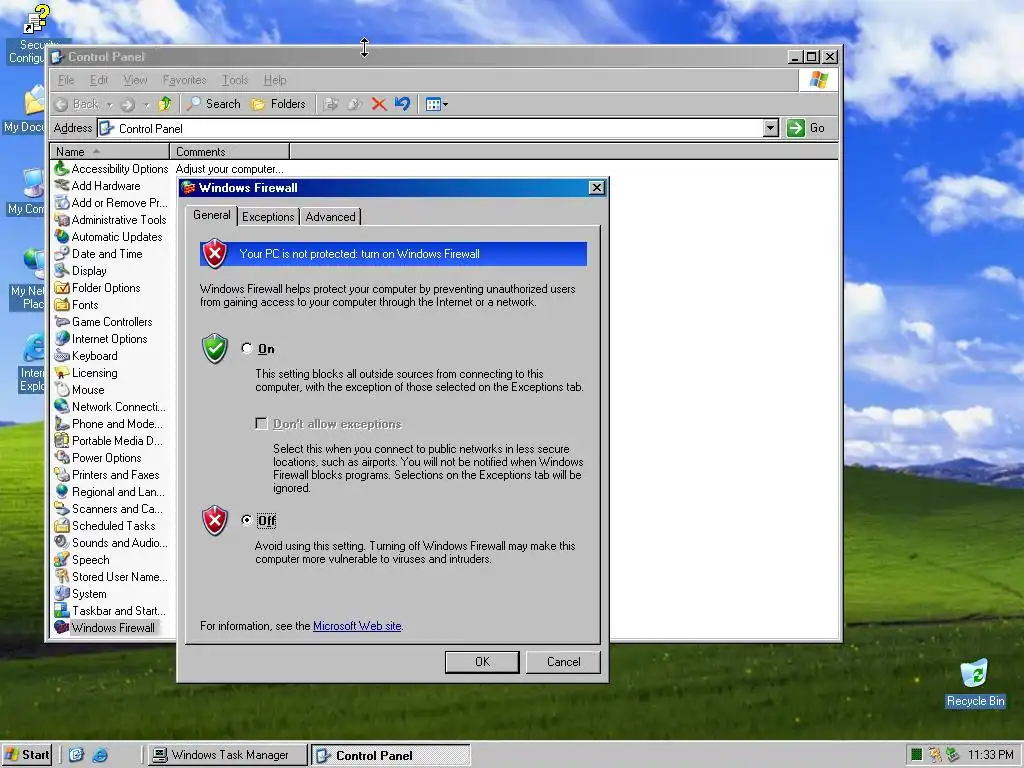Tick the Don't allow exceptions checkbox
This screenshot has height=768, width=1024.
(x=261, y=424)
